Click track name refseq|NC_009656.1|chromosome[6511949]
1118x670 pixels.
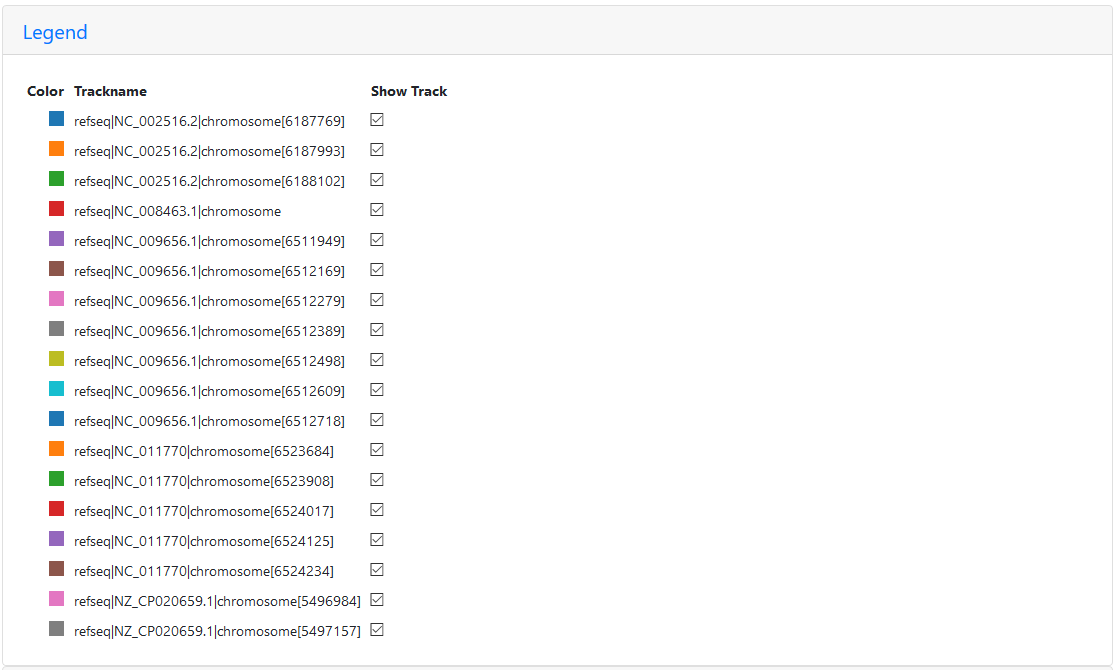(210, 241)
